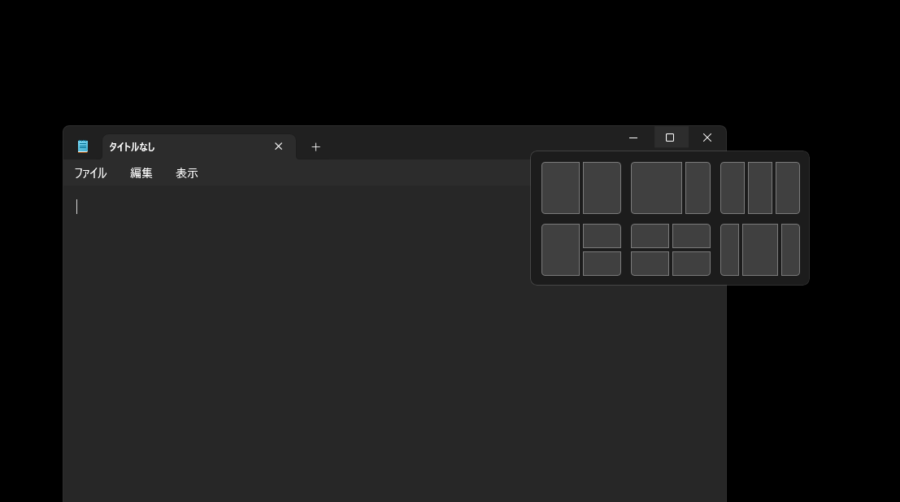Snap window to left half of two-column layout
The width and height of the screenshot is (900, 502).
(560, 188)
